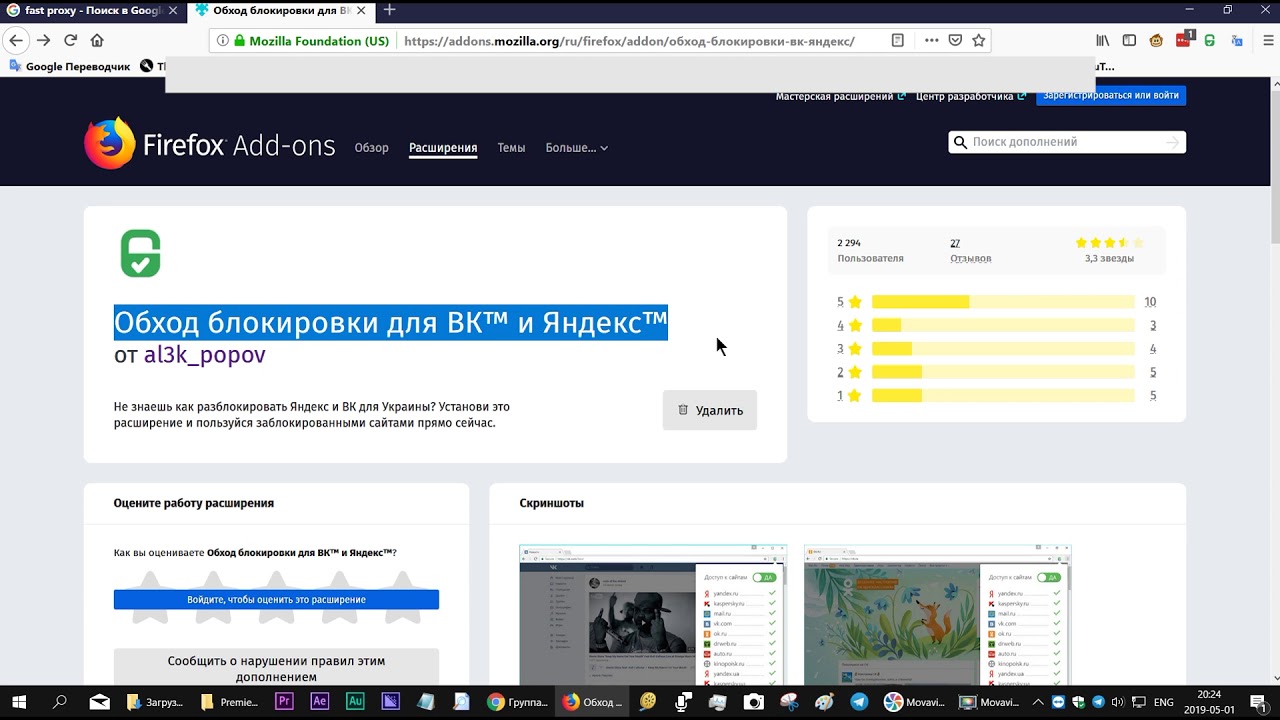This screenshot has height=720, width=1280.
Task: Click the address bar URL
Action: click(x=629, y=41)
